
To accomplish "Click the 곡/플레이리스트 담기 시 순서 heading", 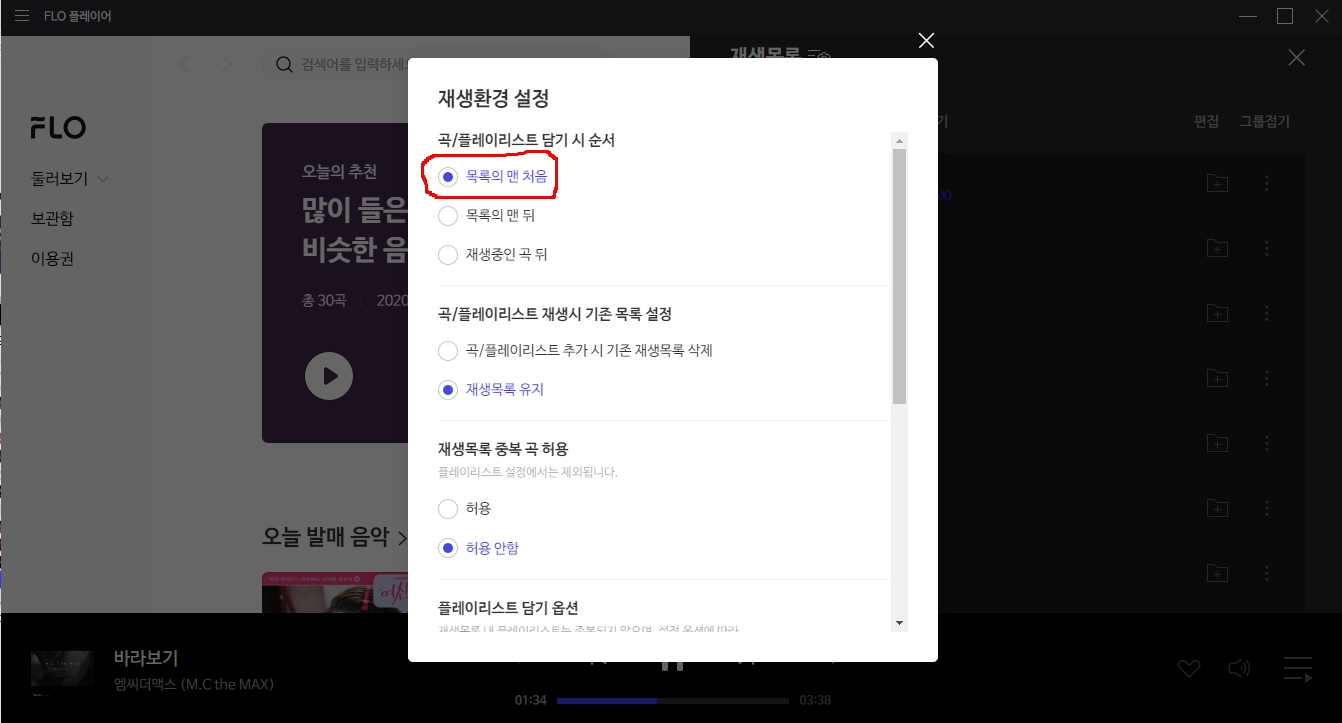I will [x=526, y=140].
